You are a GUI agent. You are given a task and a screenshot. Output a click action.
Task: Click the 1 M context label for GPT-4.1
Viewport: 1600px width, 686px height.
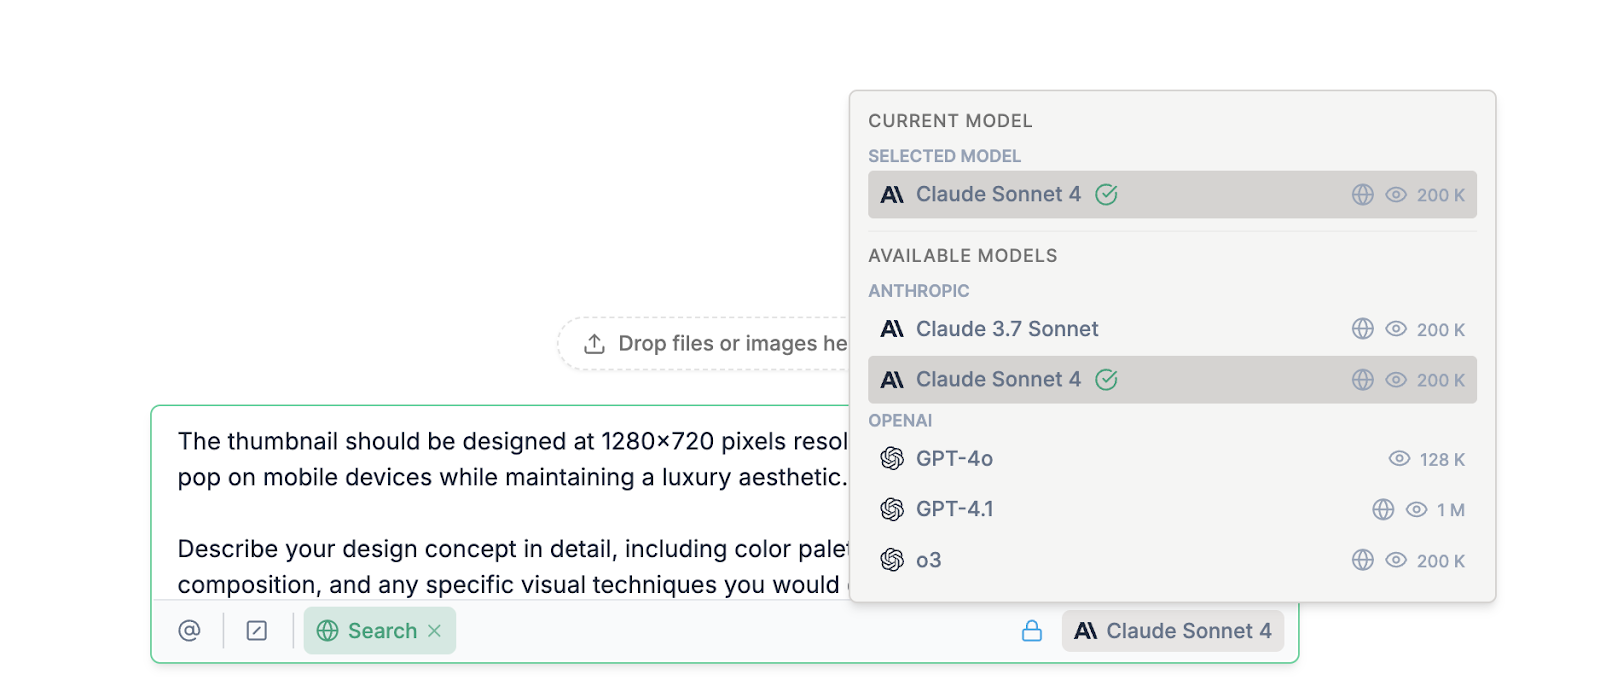tap(1451, 510)
